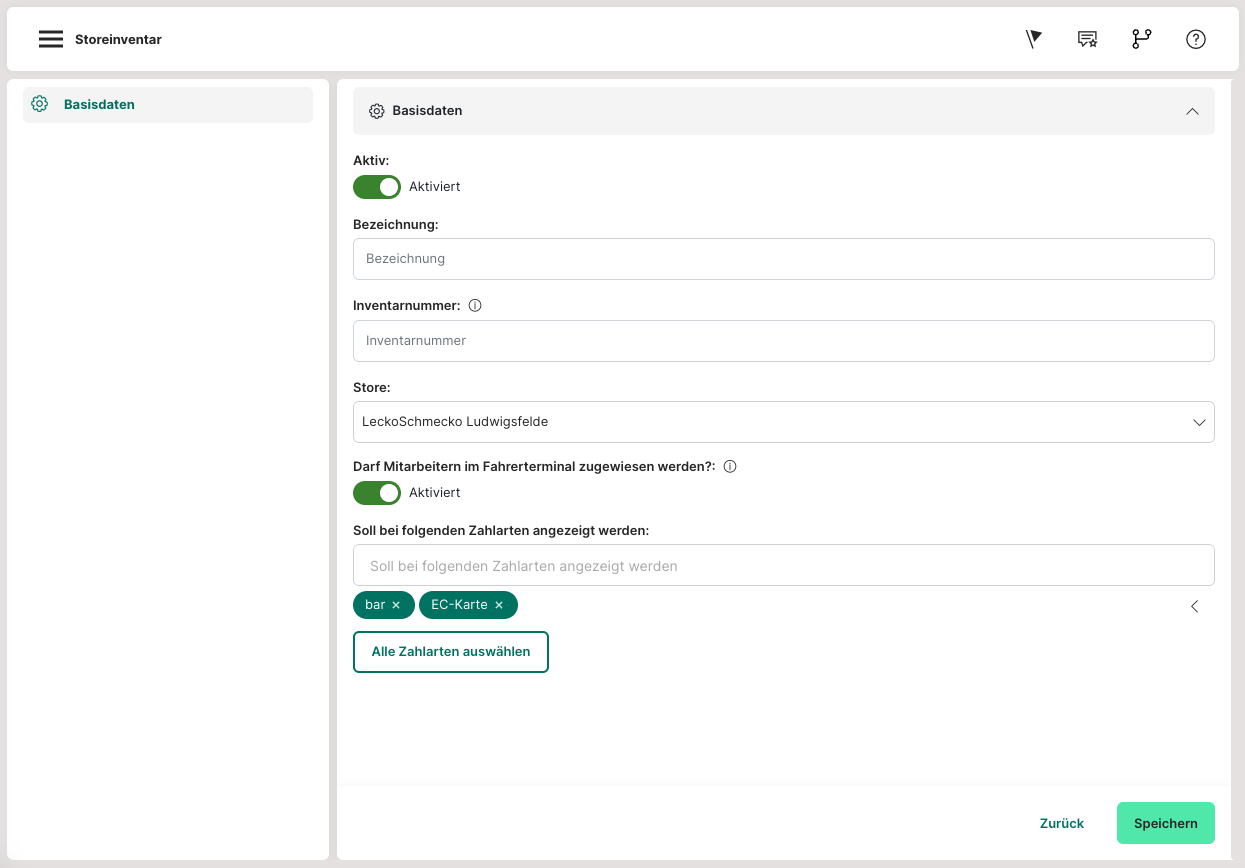The height and width of the screenshot is (868, 1245).
Task: Disable Fahrerterminal employee assignment toggle
Action: click(377, 493)
